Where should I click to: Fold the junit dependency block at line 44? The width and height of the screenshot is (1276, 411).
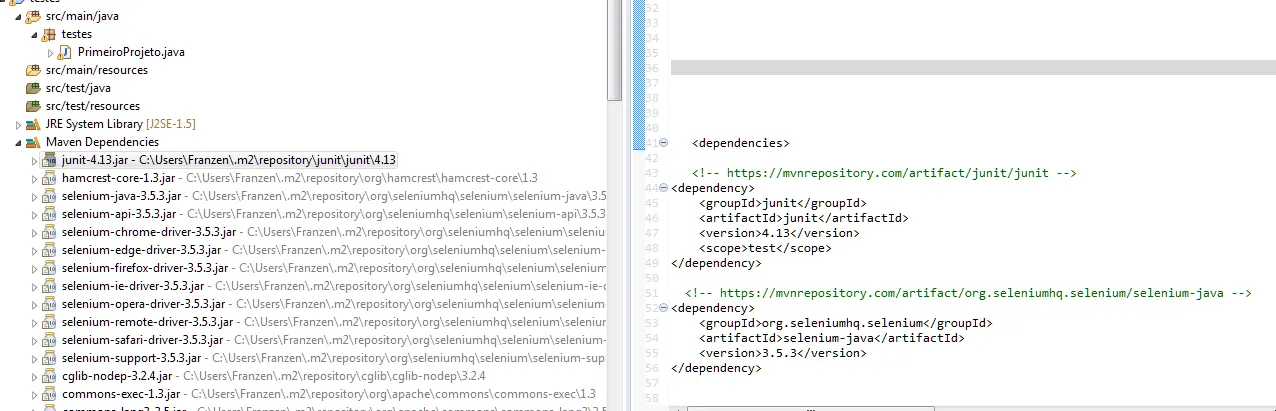tap(665, 187)
